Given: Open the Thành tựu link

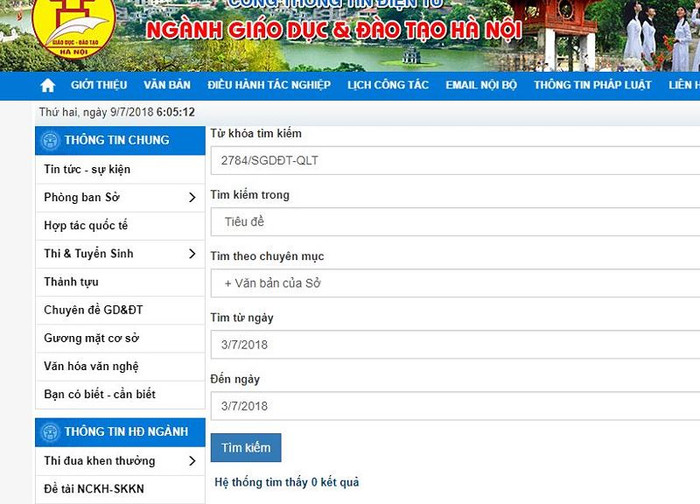Looking at the screenshot, I should (x=71, y=282).
